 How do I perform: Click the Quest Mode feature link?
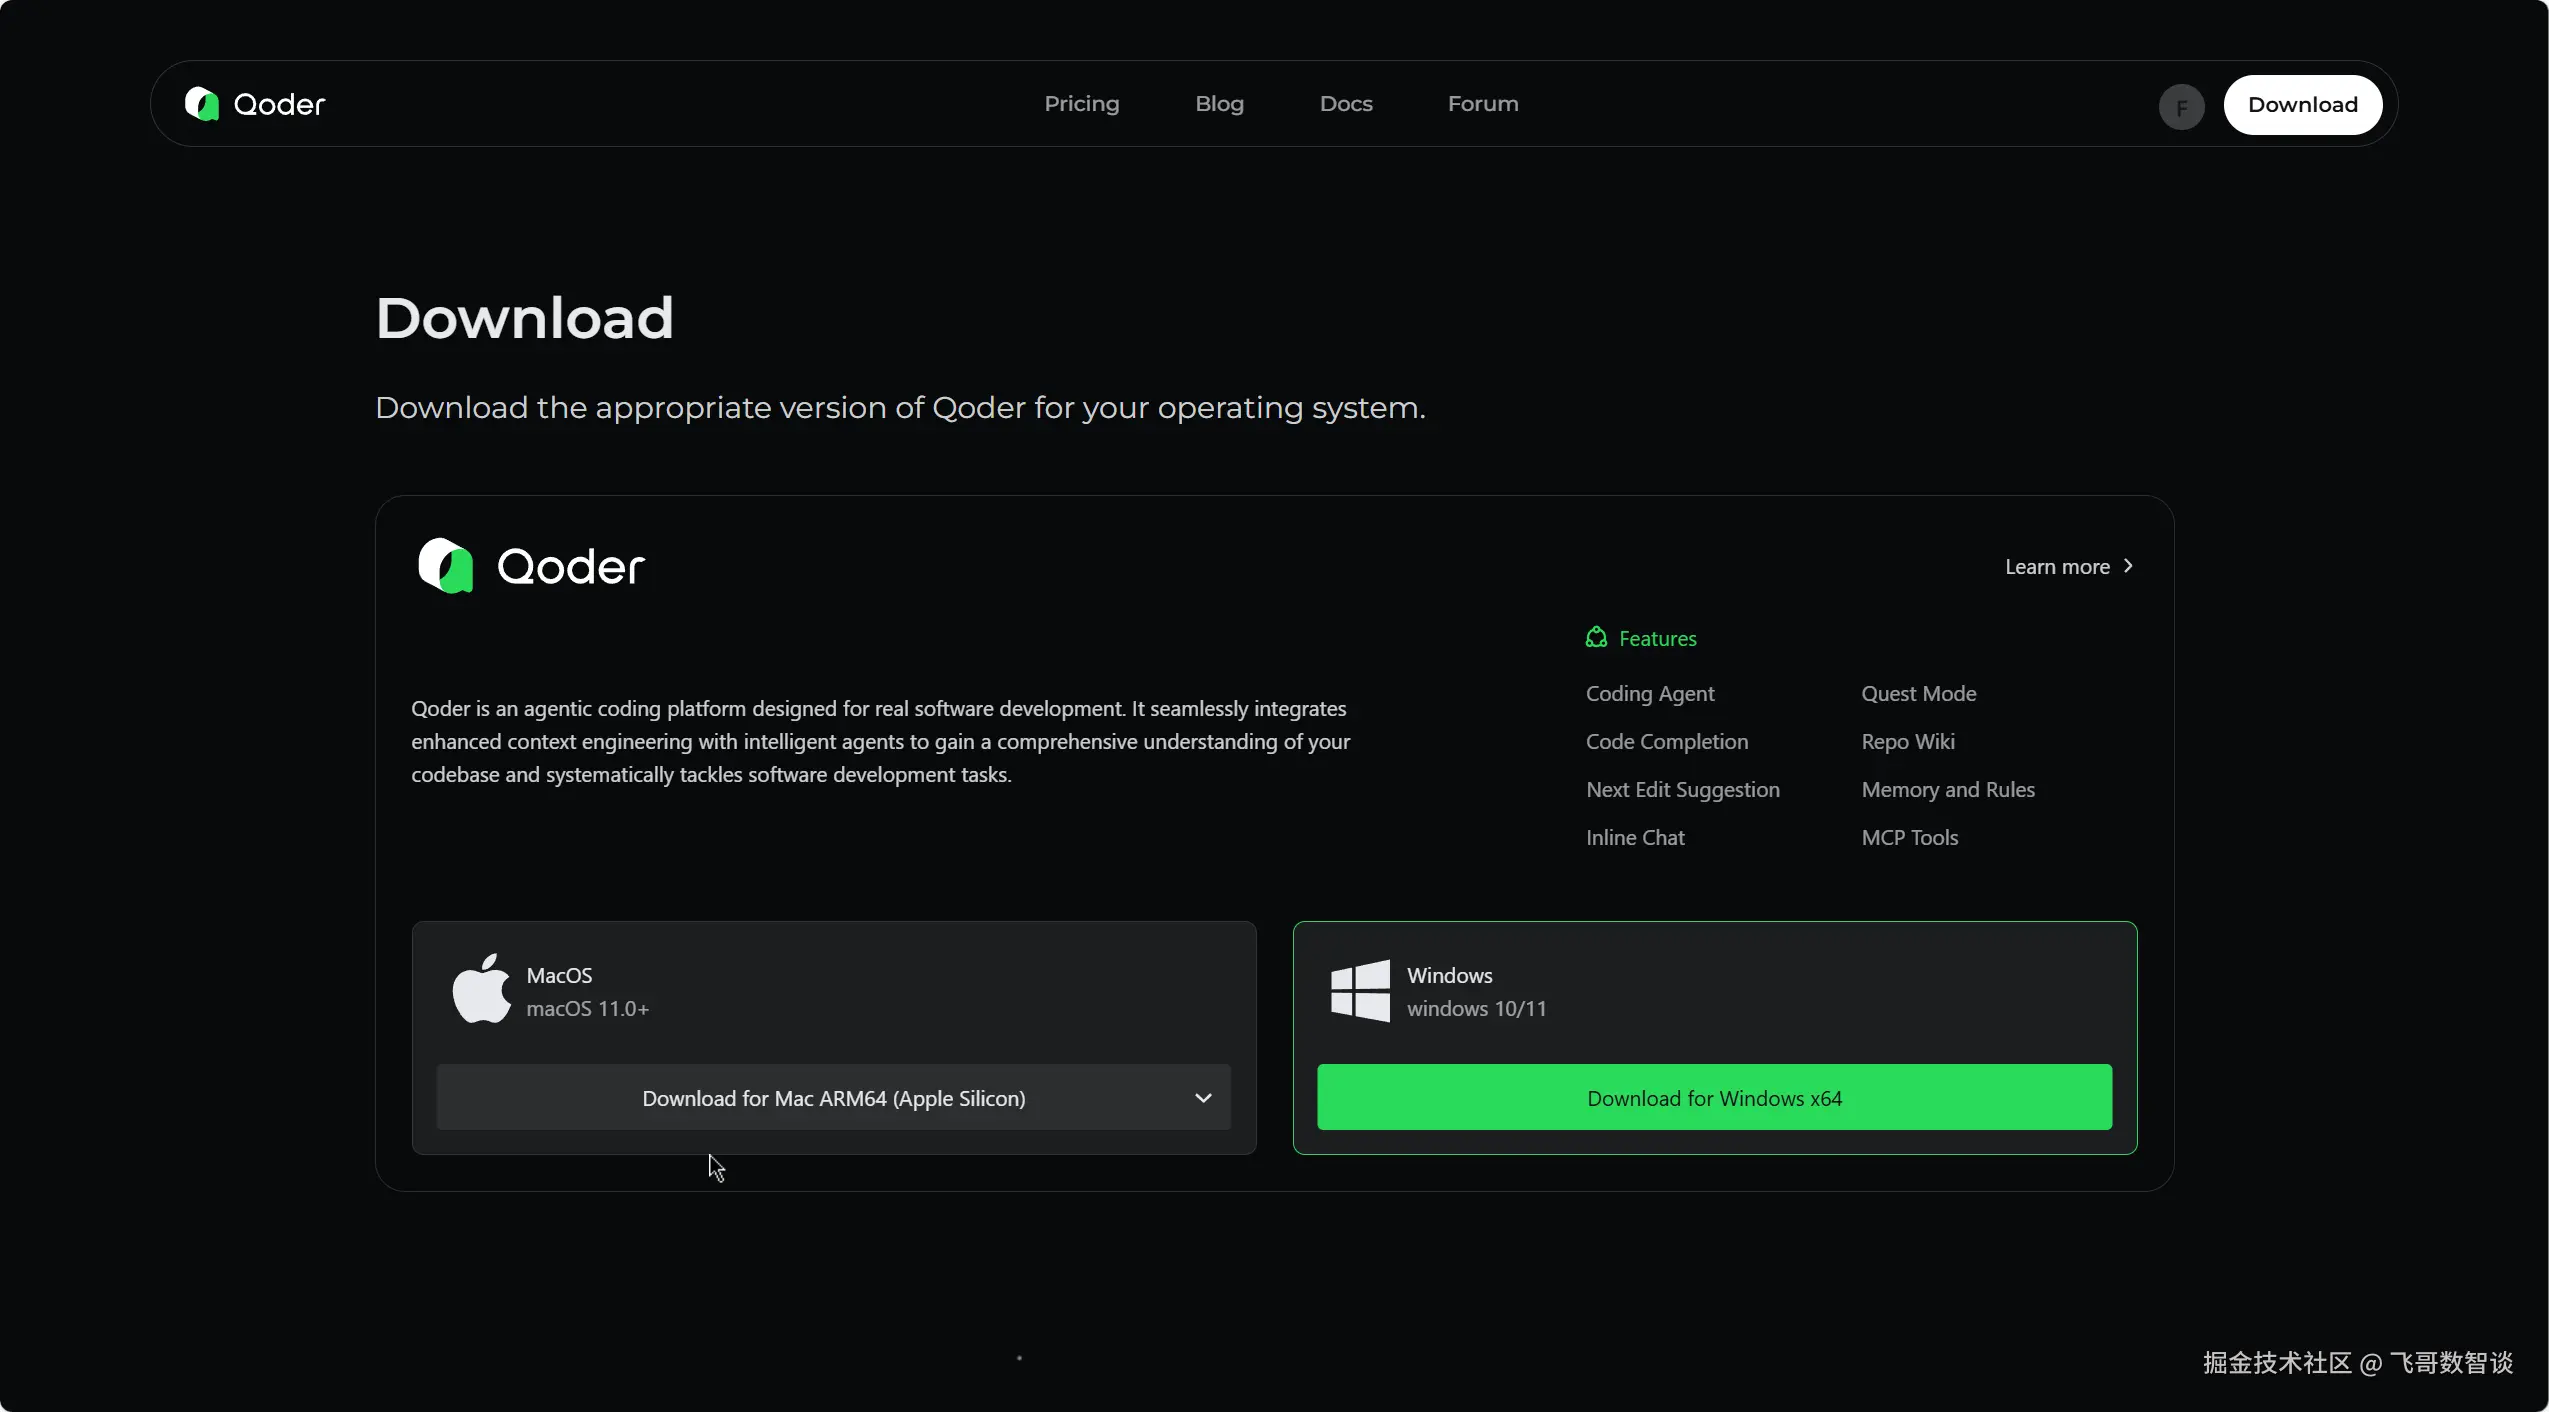click(x=1918, y=694)
